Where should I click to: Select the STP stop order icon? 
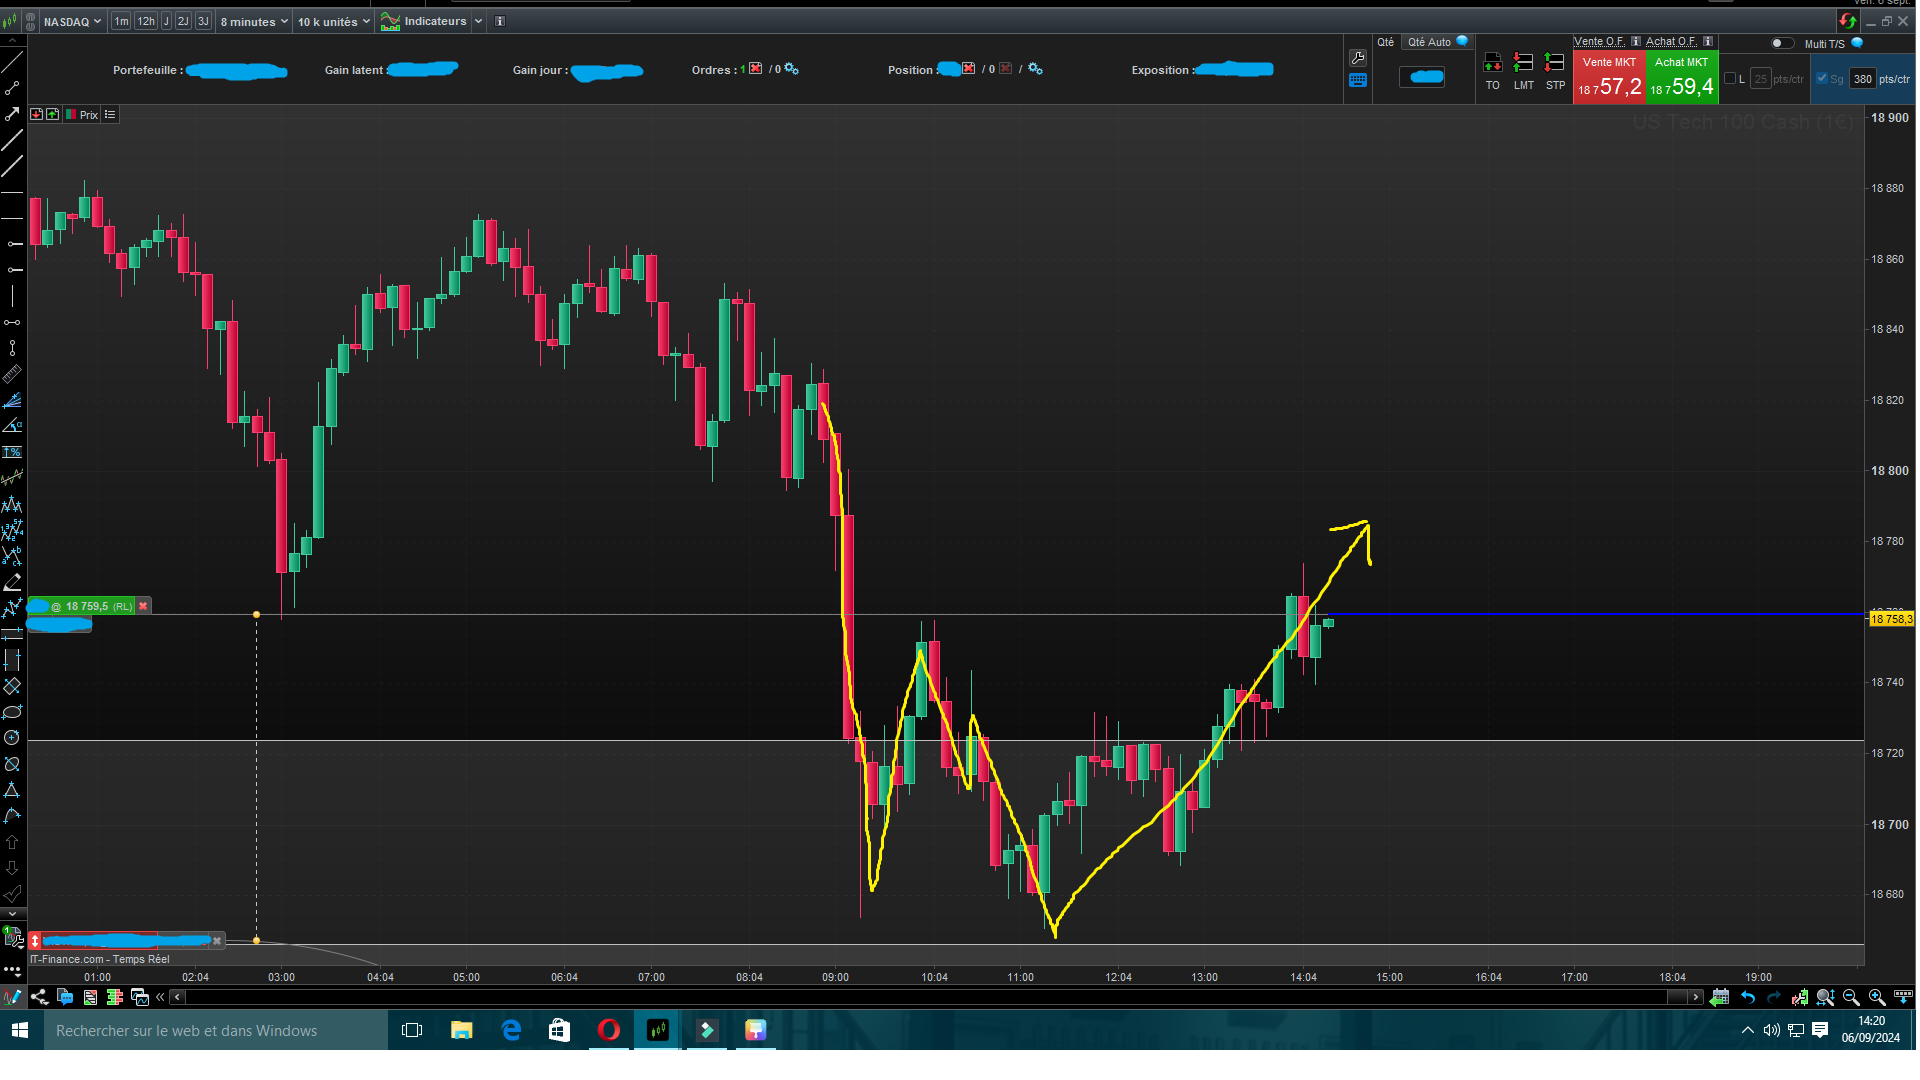(x=1554, y=63)
